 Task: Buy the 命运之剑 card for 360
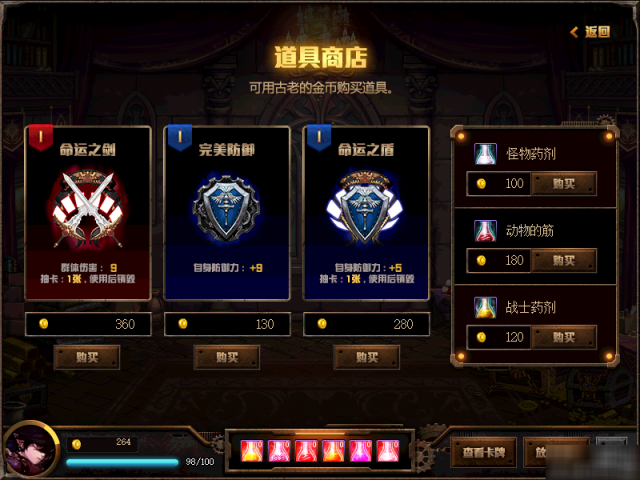(87, 357)
